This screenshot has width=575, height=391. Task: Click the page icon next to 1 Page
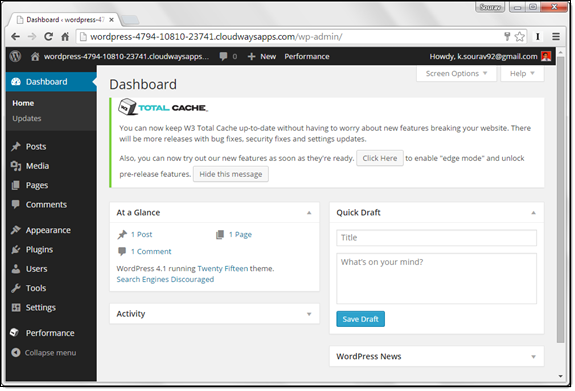point(220,234)
